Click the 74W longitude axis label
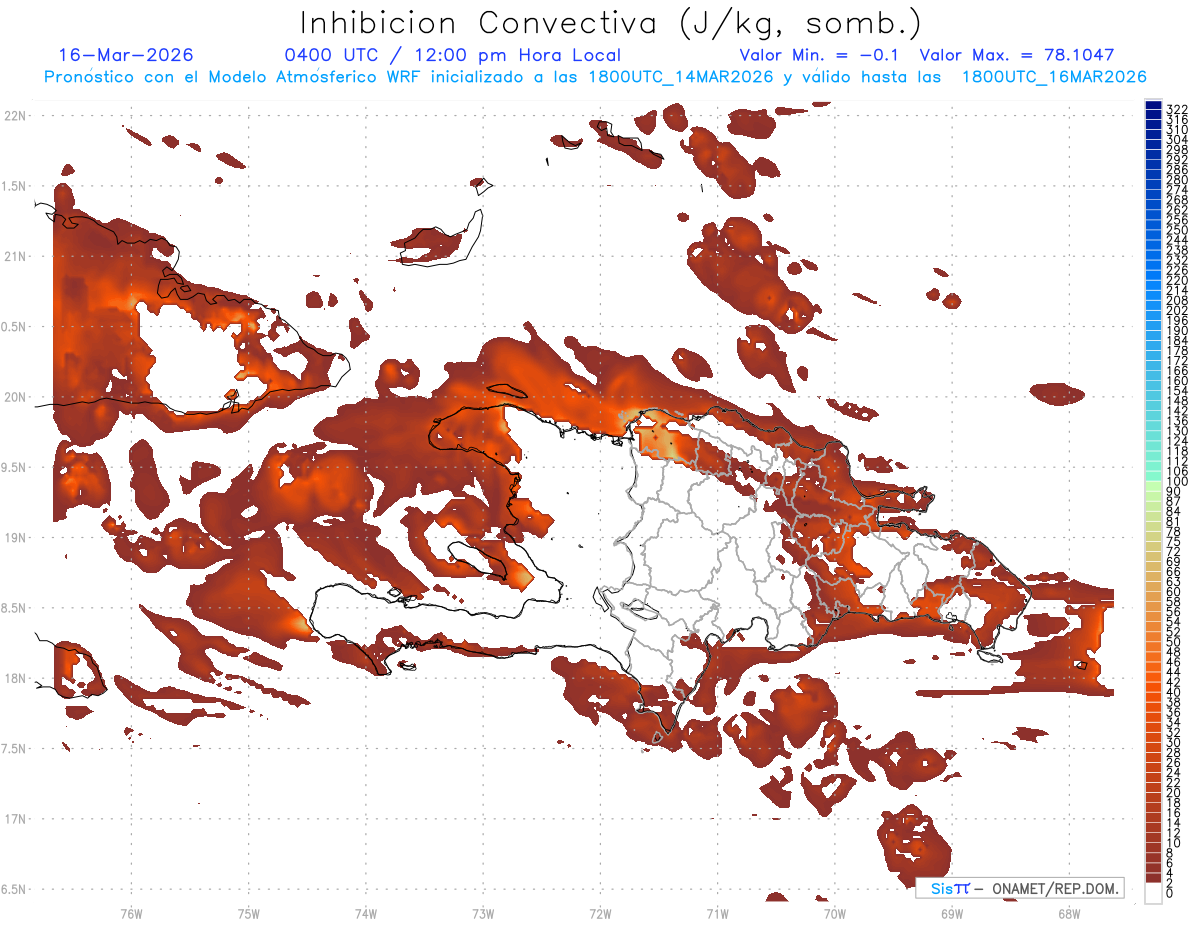The height and width of the screenshot is (927, 1200). (365, 913)
